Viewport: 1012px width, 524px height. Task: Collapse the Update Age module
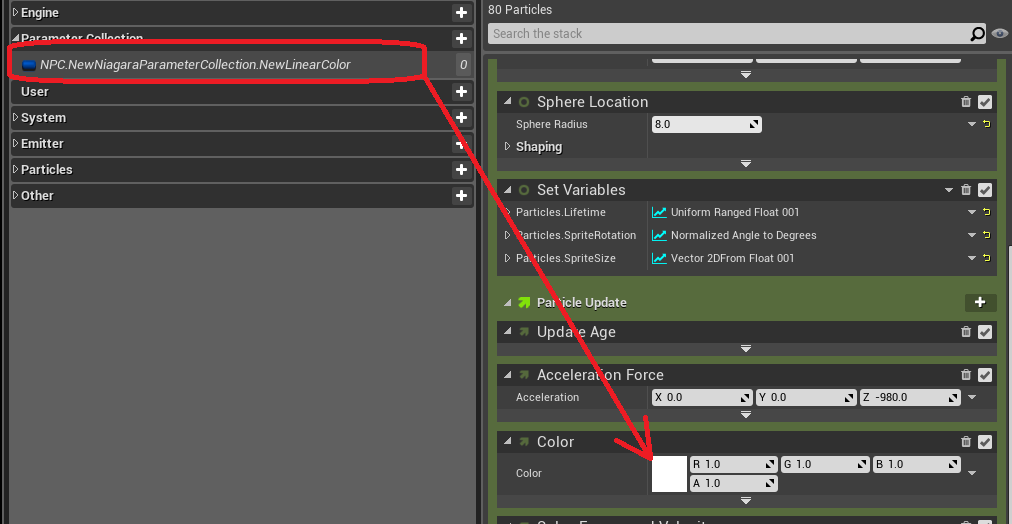[x=507, y=332]
